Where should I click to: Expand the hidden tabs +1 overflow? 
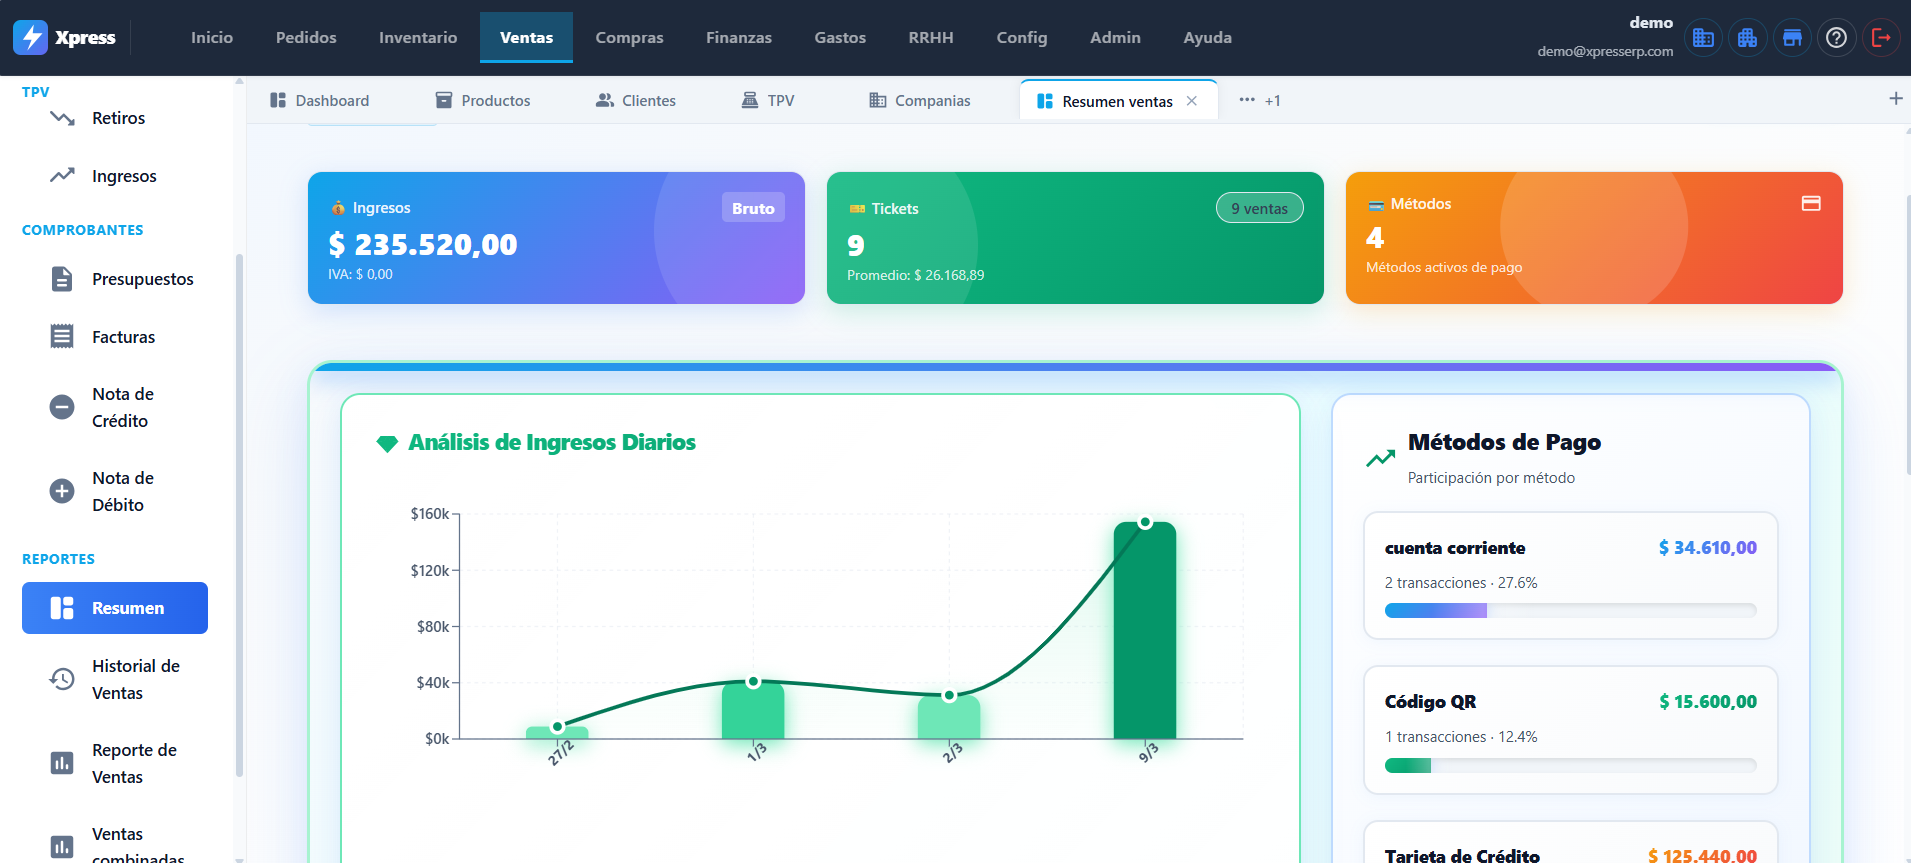pyautogui.click(x=1259, y=101)
